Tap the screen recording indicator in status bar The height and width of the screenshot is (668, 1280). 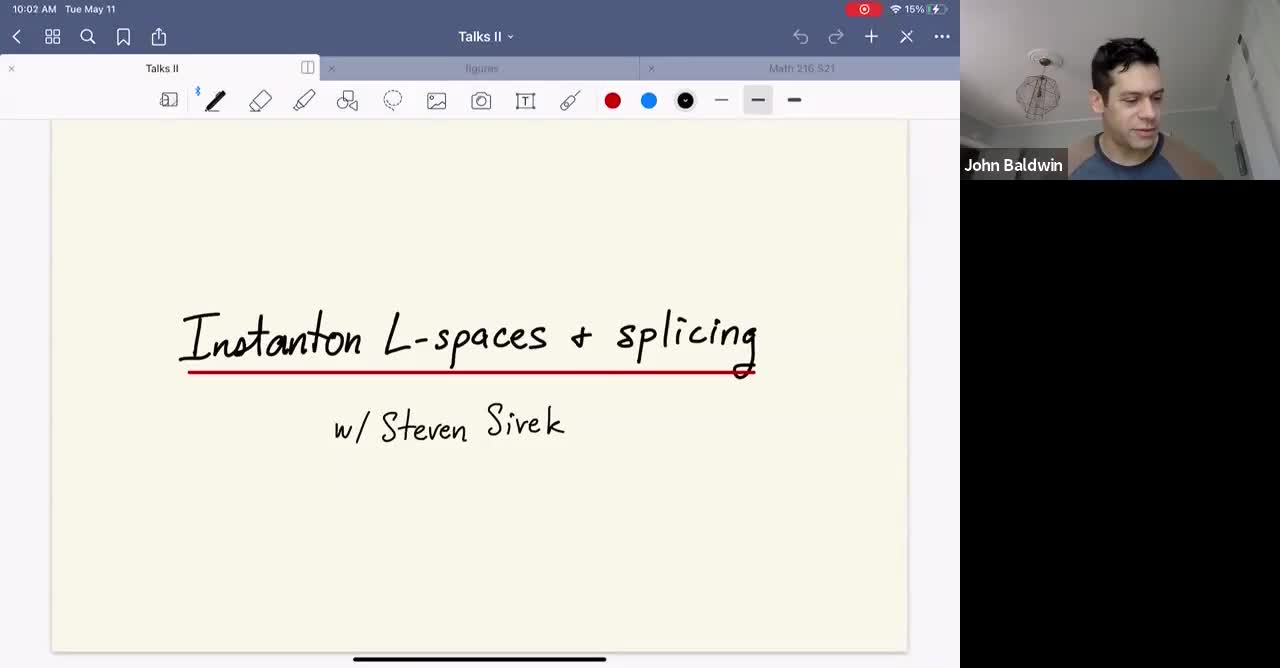[x=865, y=9]
